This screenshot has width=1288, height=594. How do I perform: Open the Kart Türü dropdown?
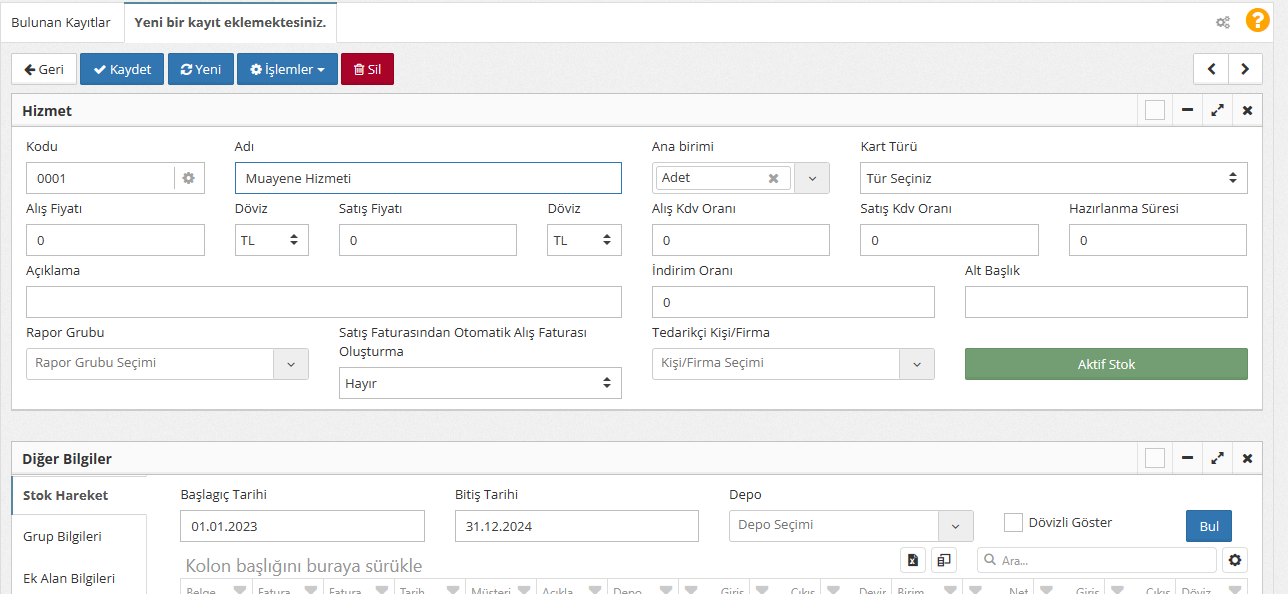[1053, 178]
